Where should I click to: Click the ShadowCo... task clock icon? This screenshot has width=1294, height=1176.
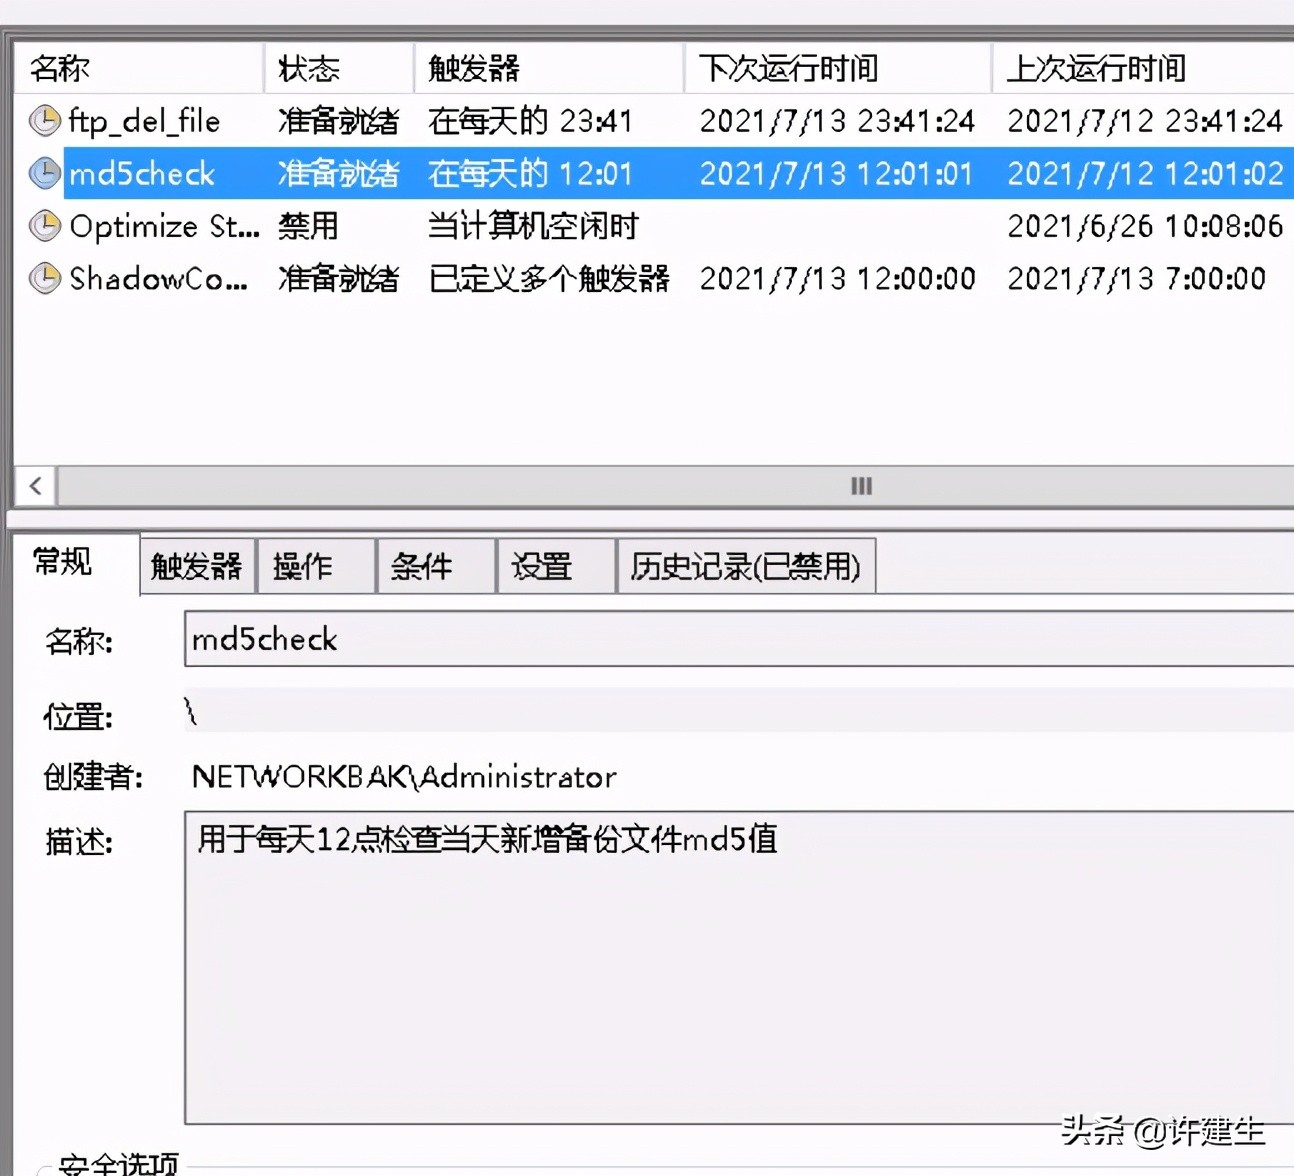tap(44, 279)
